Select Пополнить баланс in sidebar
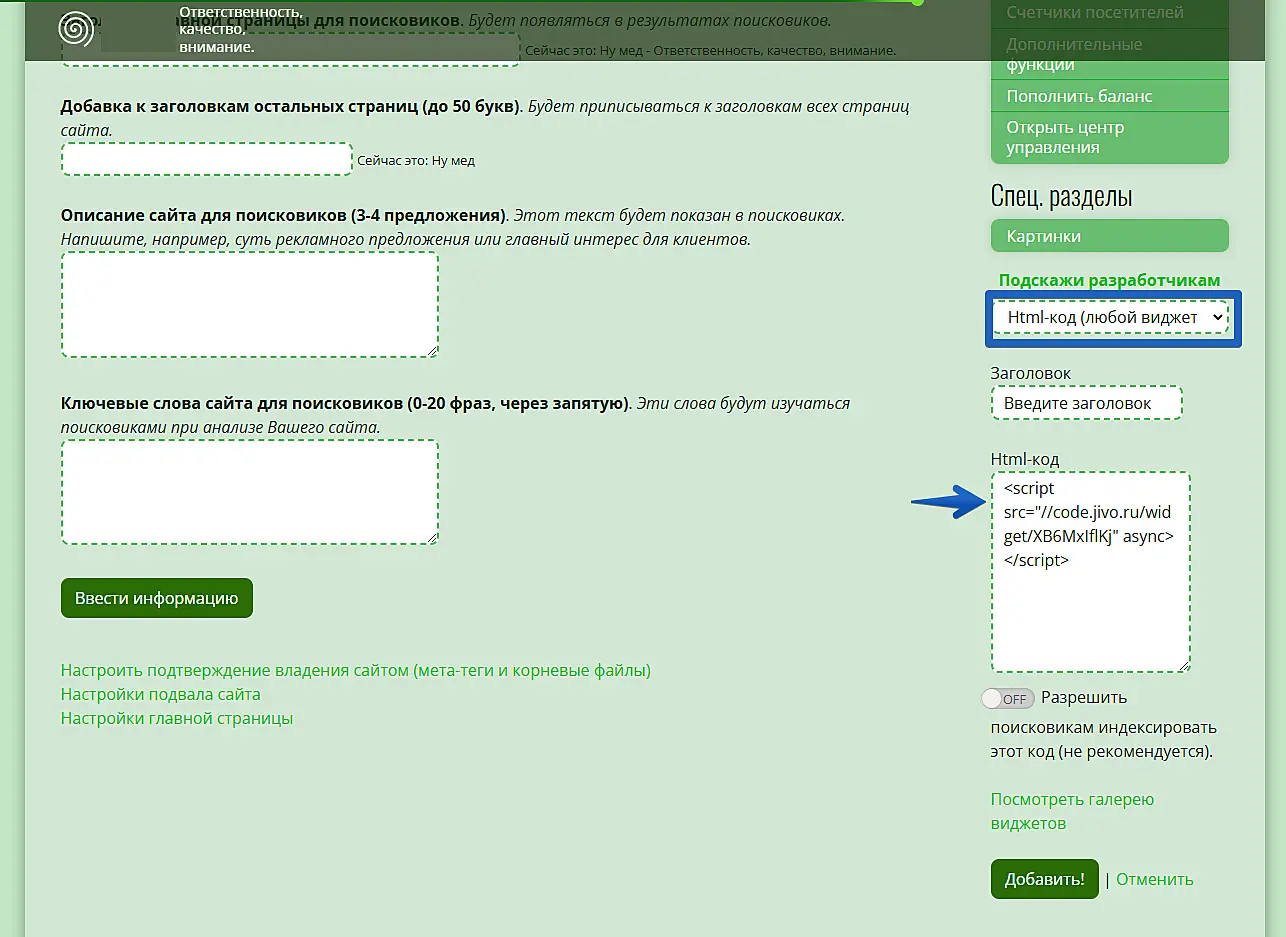This screenshot has height=937, width=1286. tap(1109, 96)
